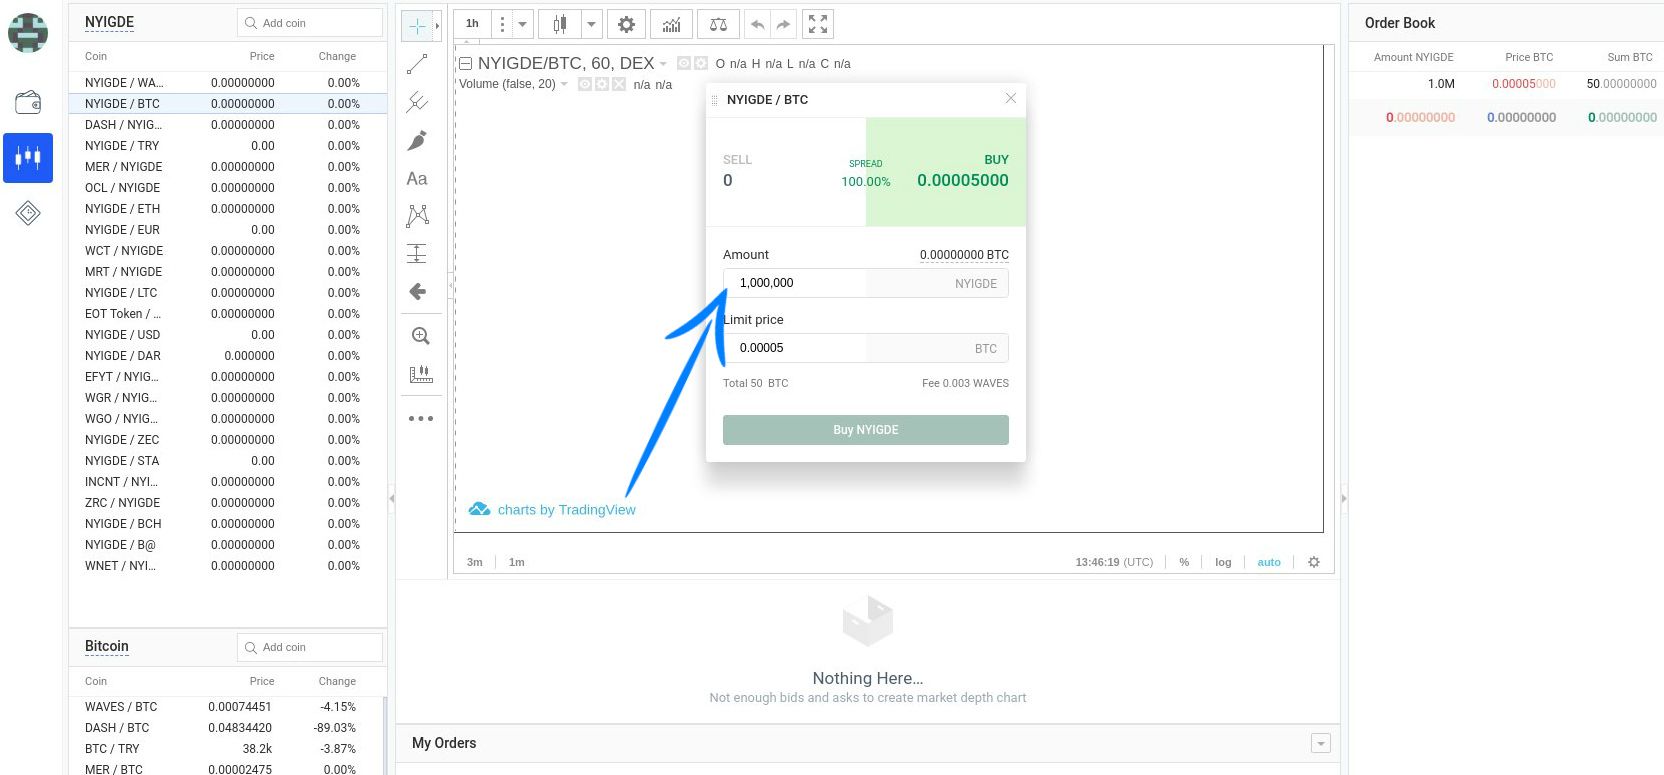Toggle visibility of Volume indicator

(x=586, y=84)
